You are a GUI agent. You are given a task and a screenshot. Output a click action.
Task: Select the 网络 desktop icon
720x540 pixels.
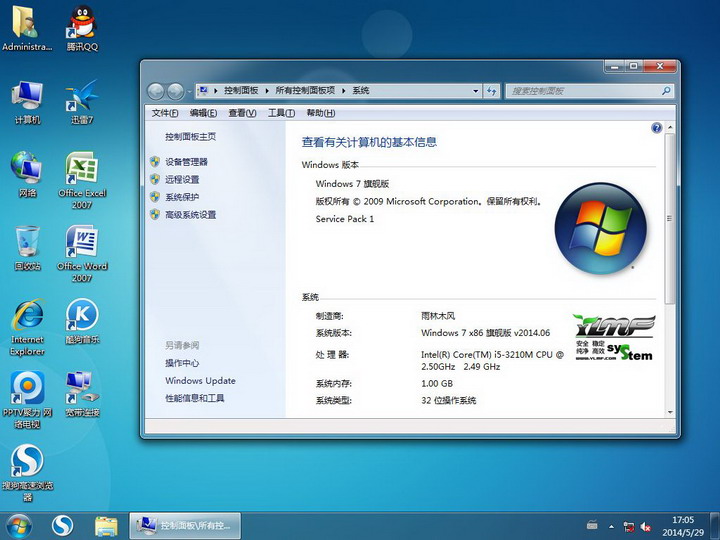pyautogui.click(x=27, y=174)
